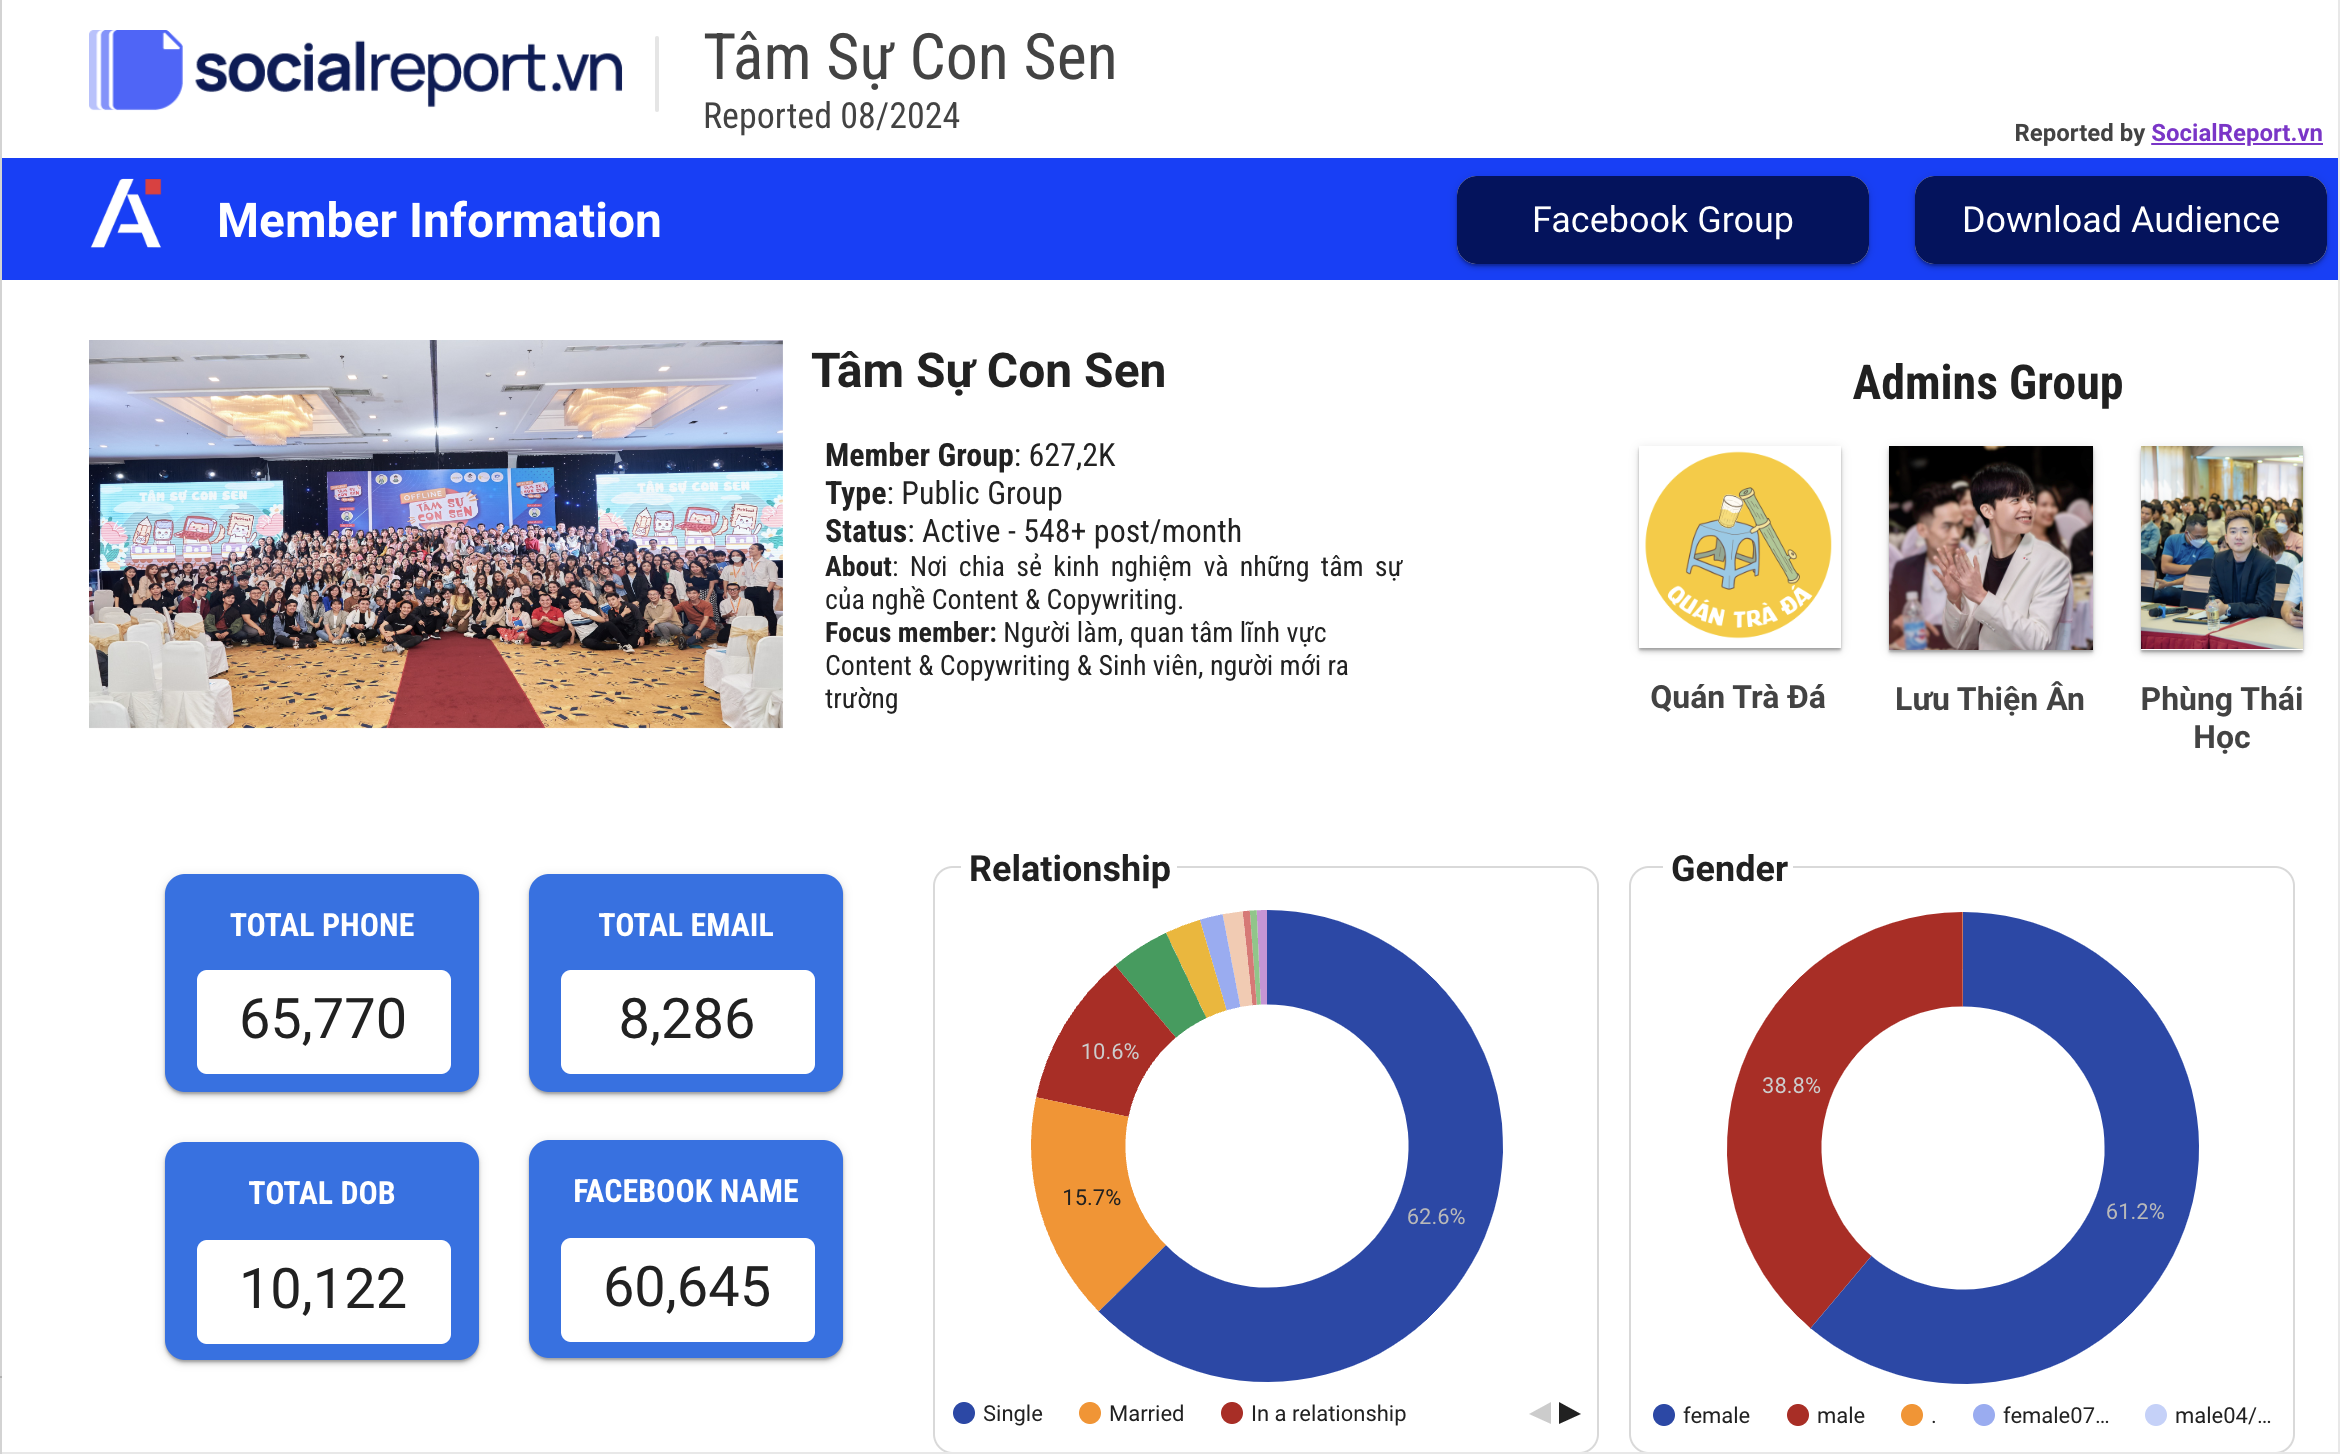Viewport: 2340px width, 1454px height.
Task: Click the Relationship chart title
Action: point(1070,868)
